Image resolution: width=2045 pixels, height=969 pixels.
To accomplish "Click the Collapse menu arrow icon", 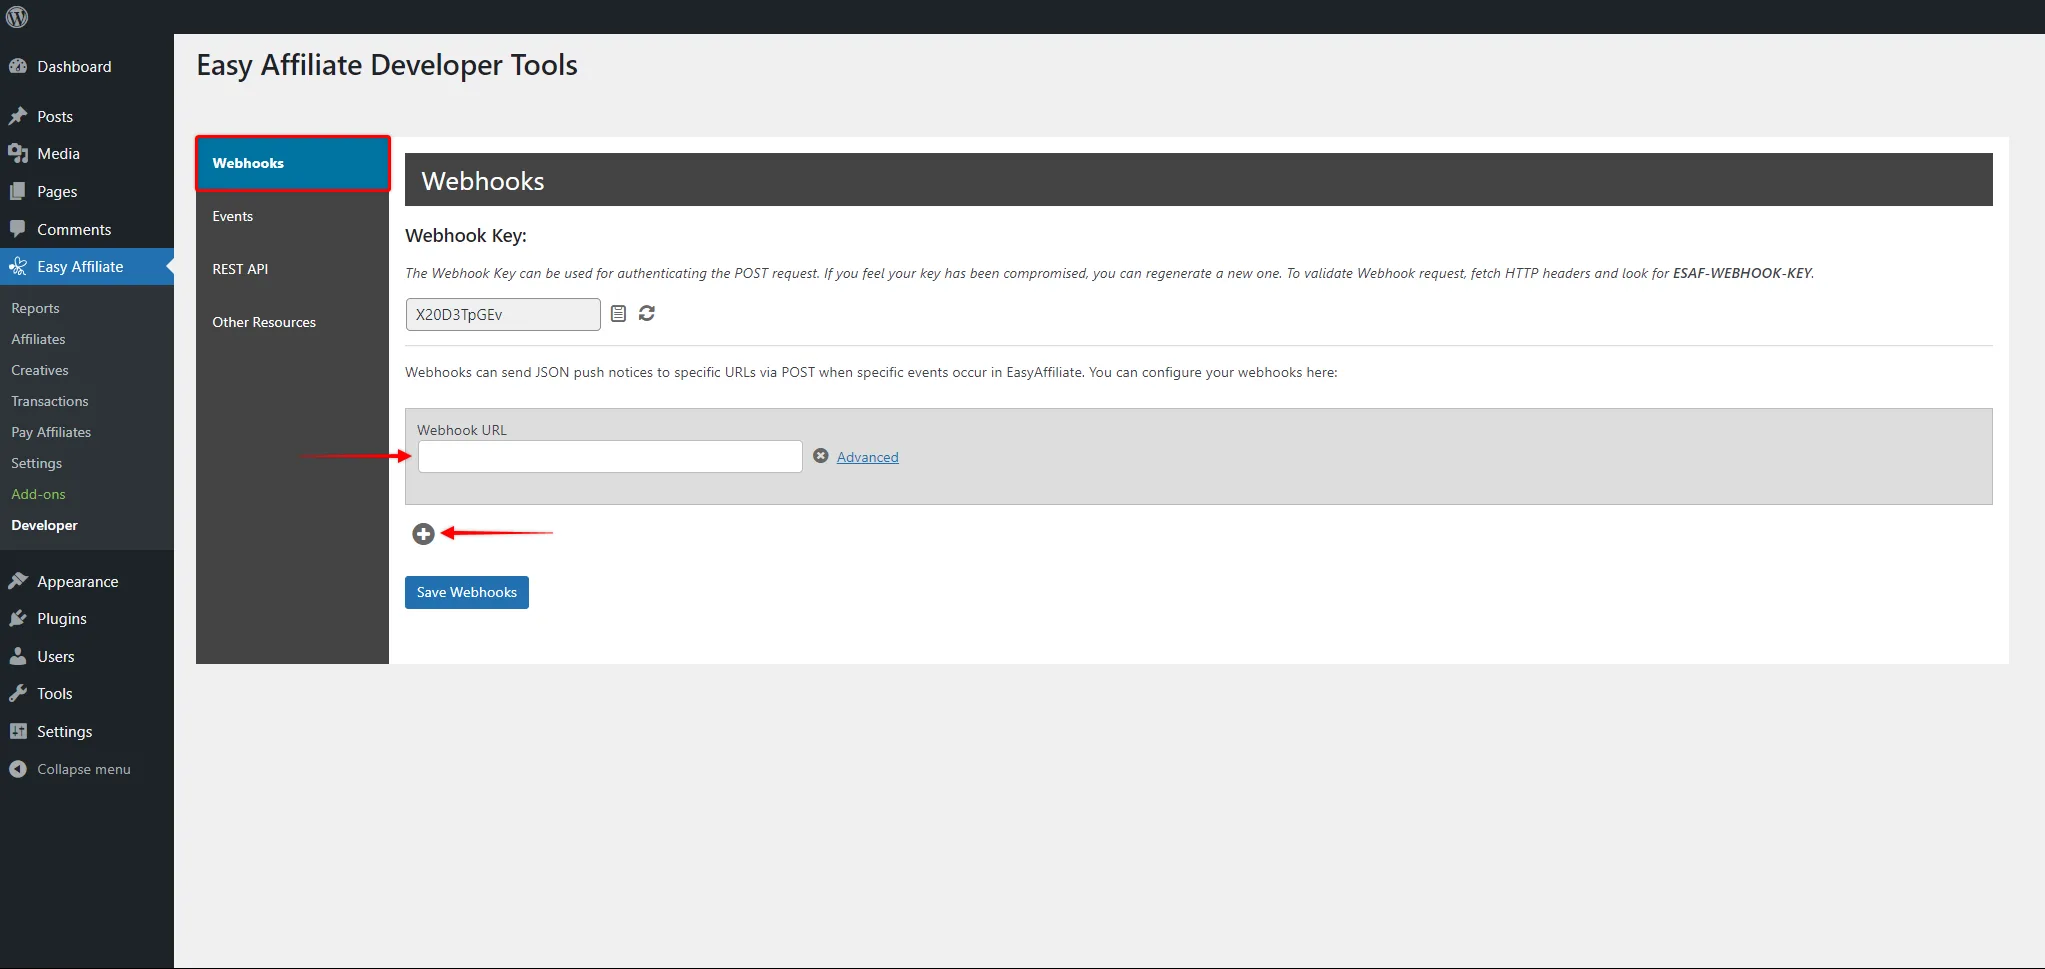I will pos(18,769).
